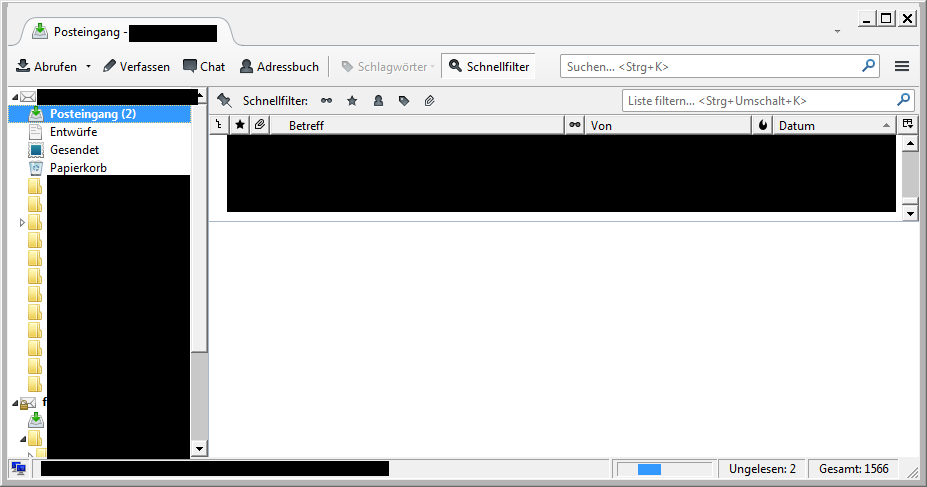Open the Papierkorb trash folder
This screenshot has height=487, width=927.
[x=78, y=168]
